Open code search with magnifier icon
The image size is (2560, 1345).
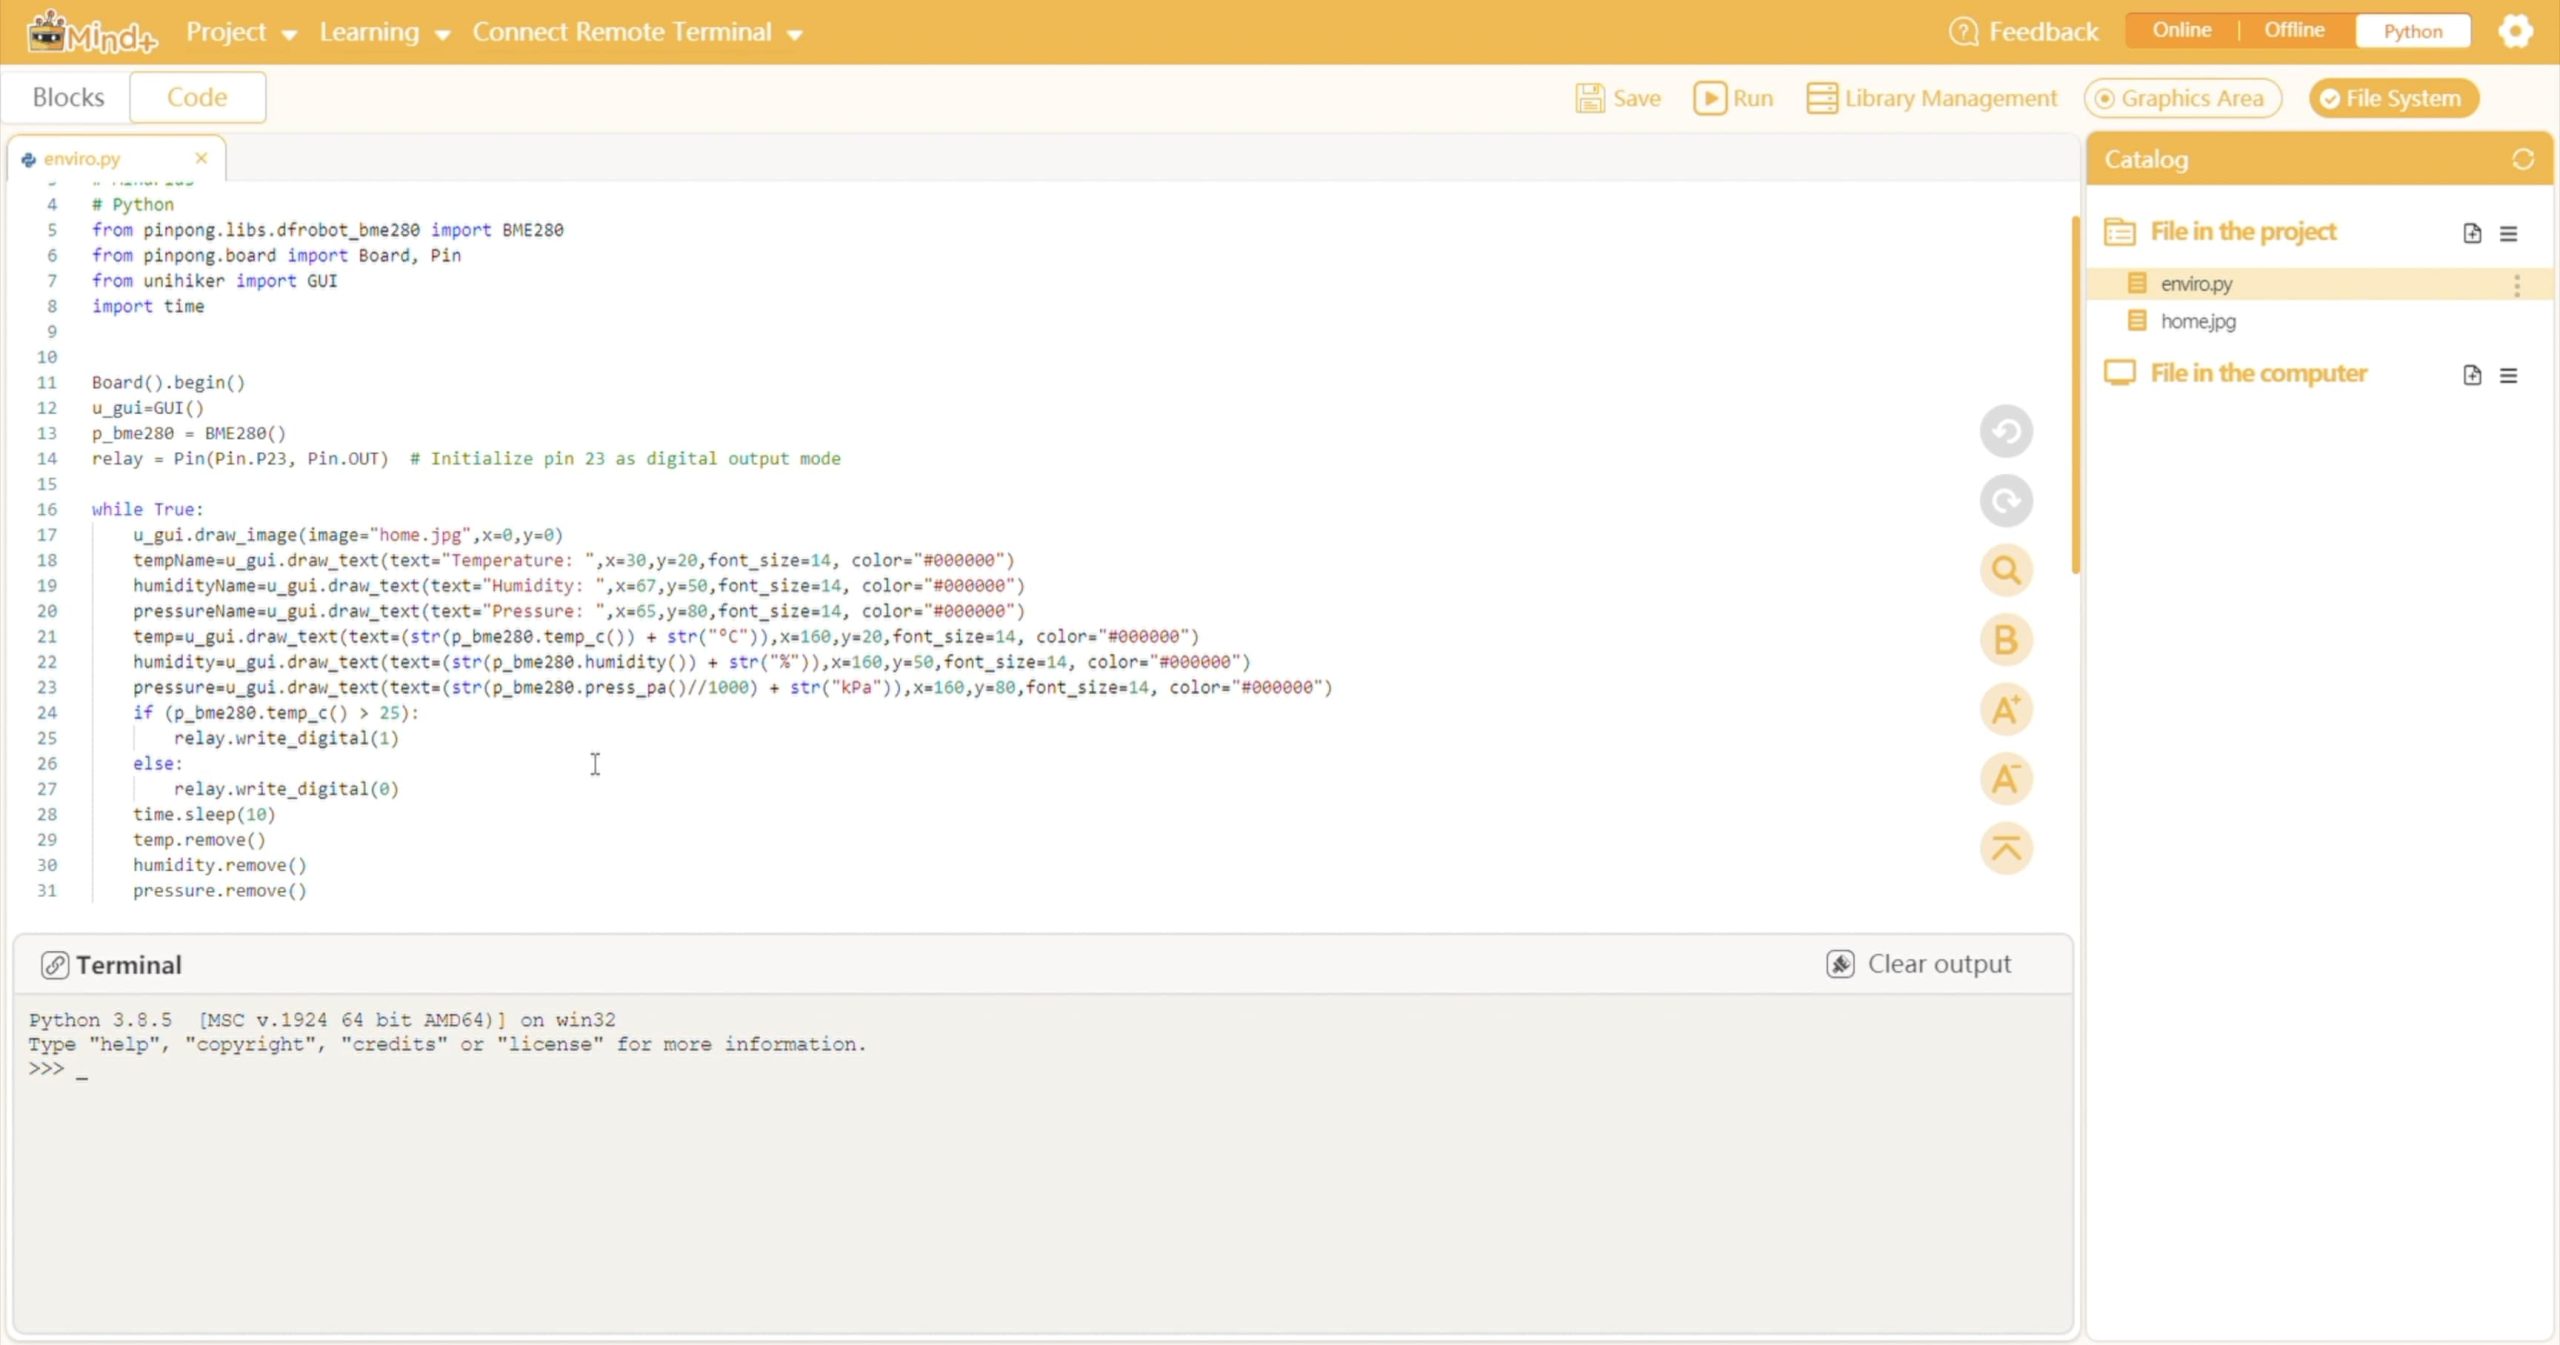tap(2005, 571)
